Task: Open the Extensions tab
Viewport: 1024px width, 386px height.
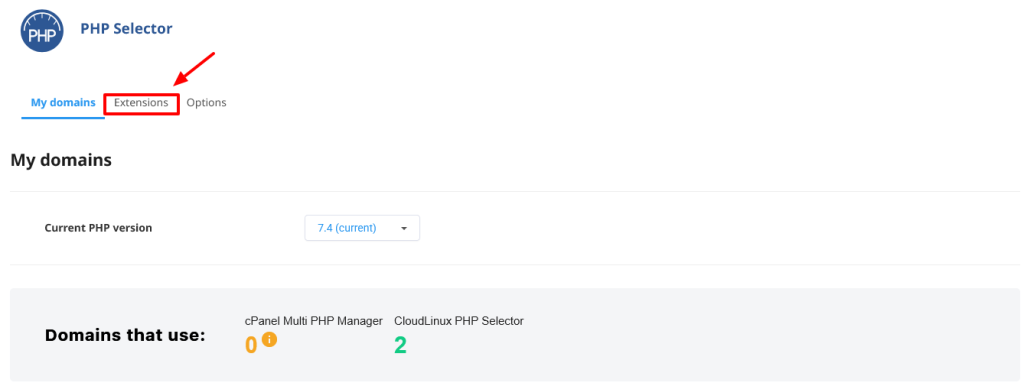Action: click(141, 103)
